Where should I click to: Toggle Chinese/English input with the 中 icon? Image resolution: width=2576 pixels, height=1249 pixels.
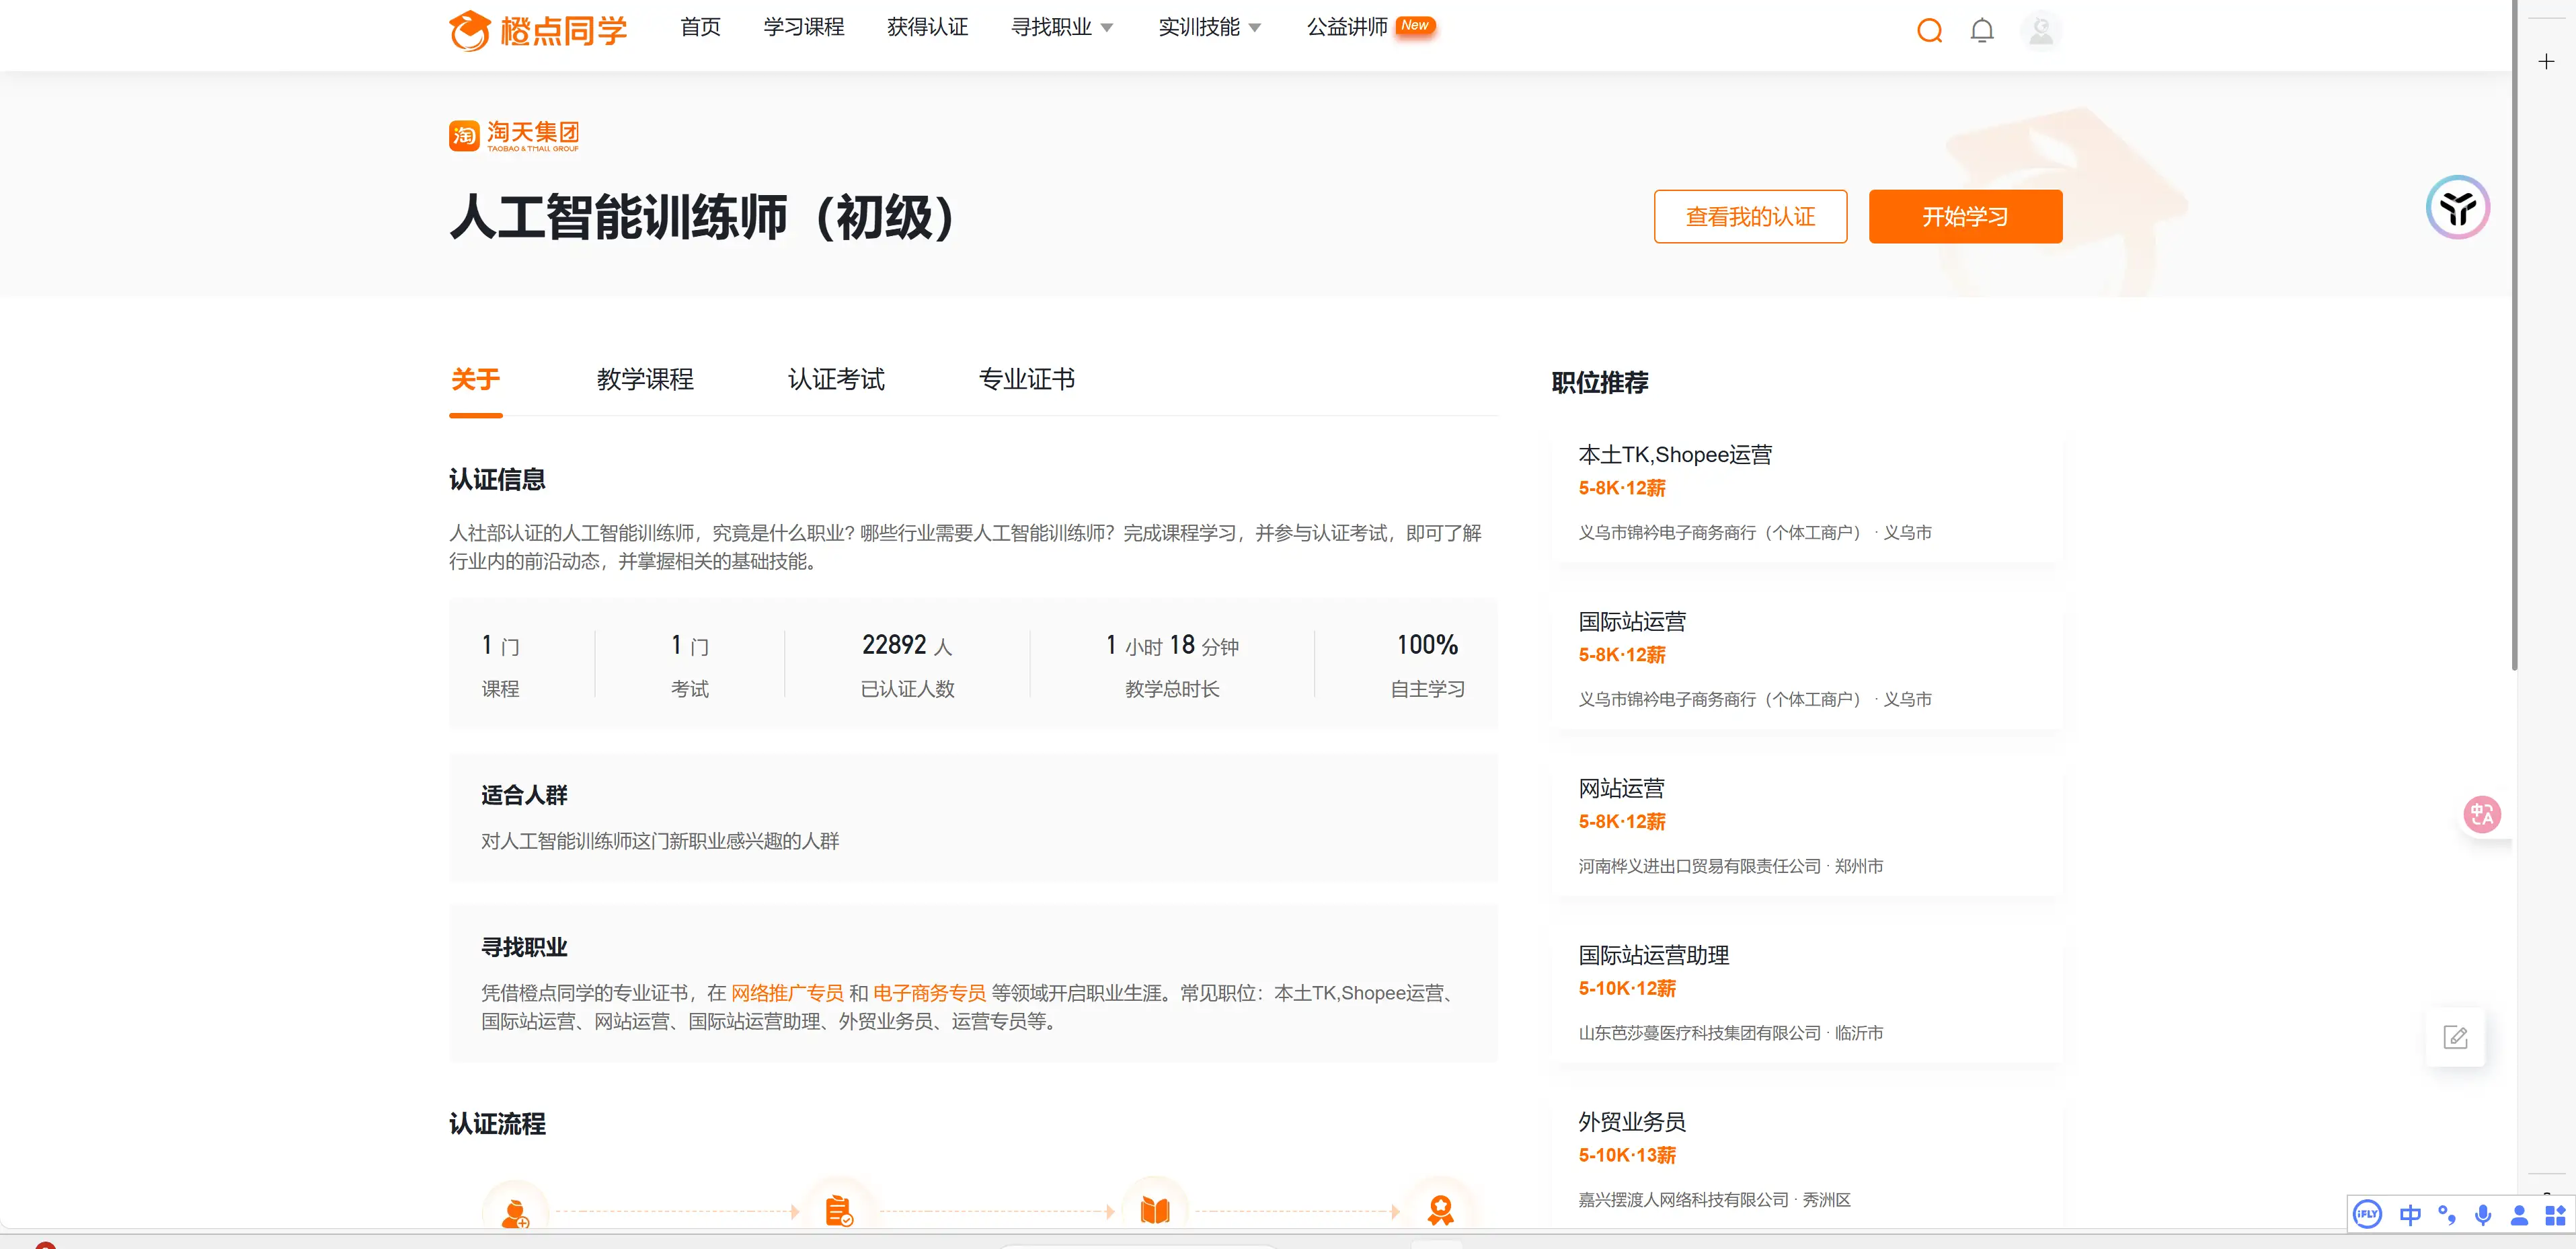coord(2410,1215)
